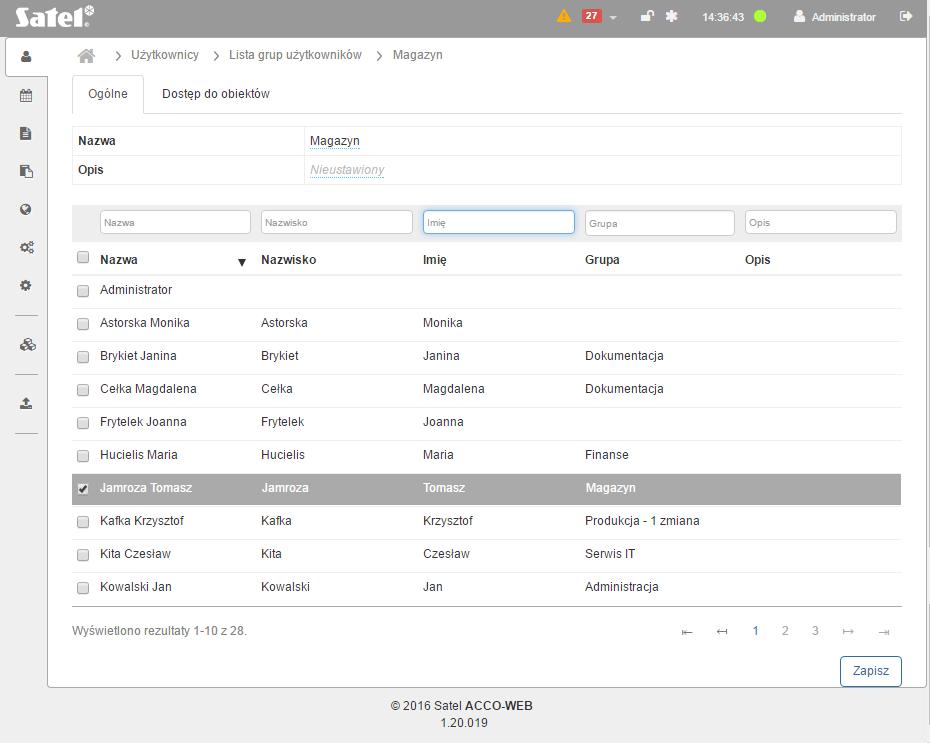Open the upload sidebar icon
The image size is (930, 743).
(26, 404)
